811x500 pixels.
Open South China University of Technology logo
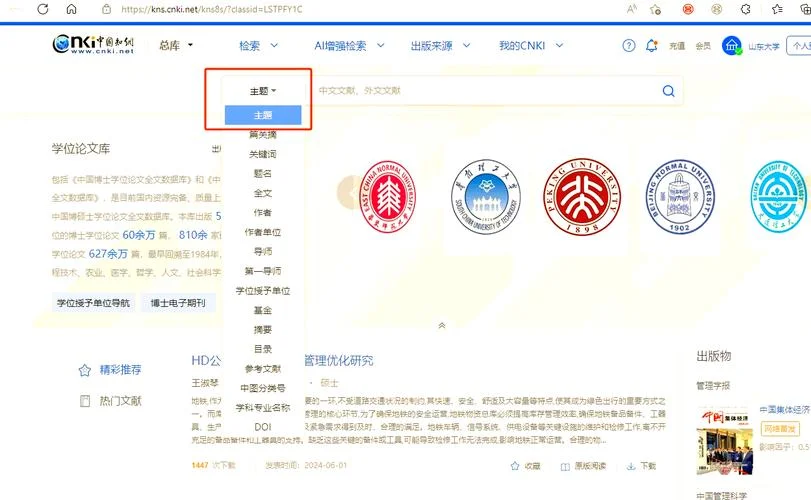486,196
